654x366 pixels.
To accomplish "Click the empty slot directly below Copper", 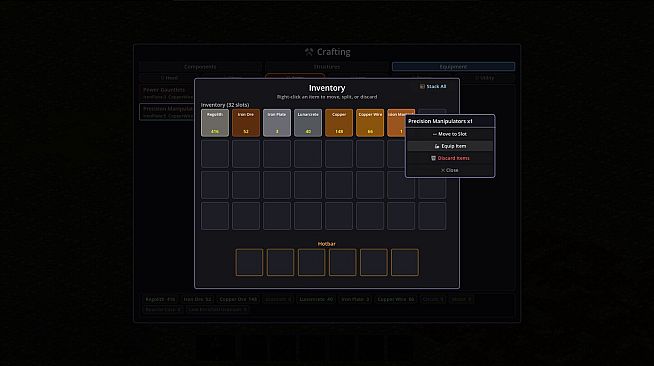I will tap(339, 154).
